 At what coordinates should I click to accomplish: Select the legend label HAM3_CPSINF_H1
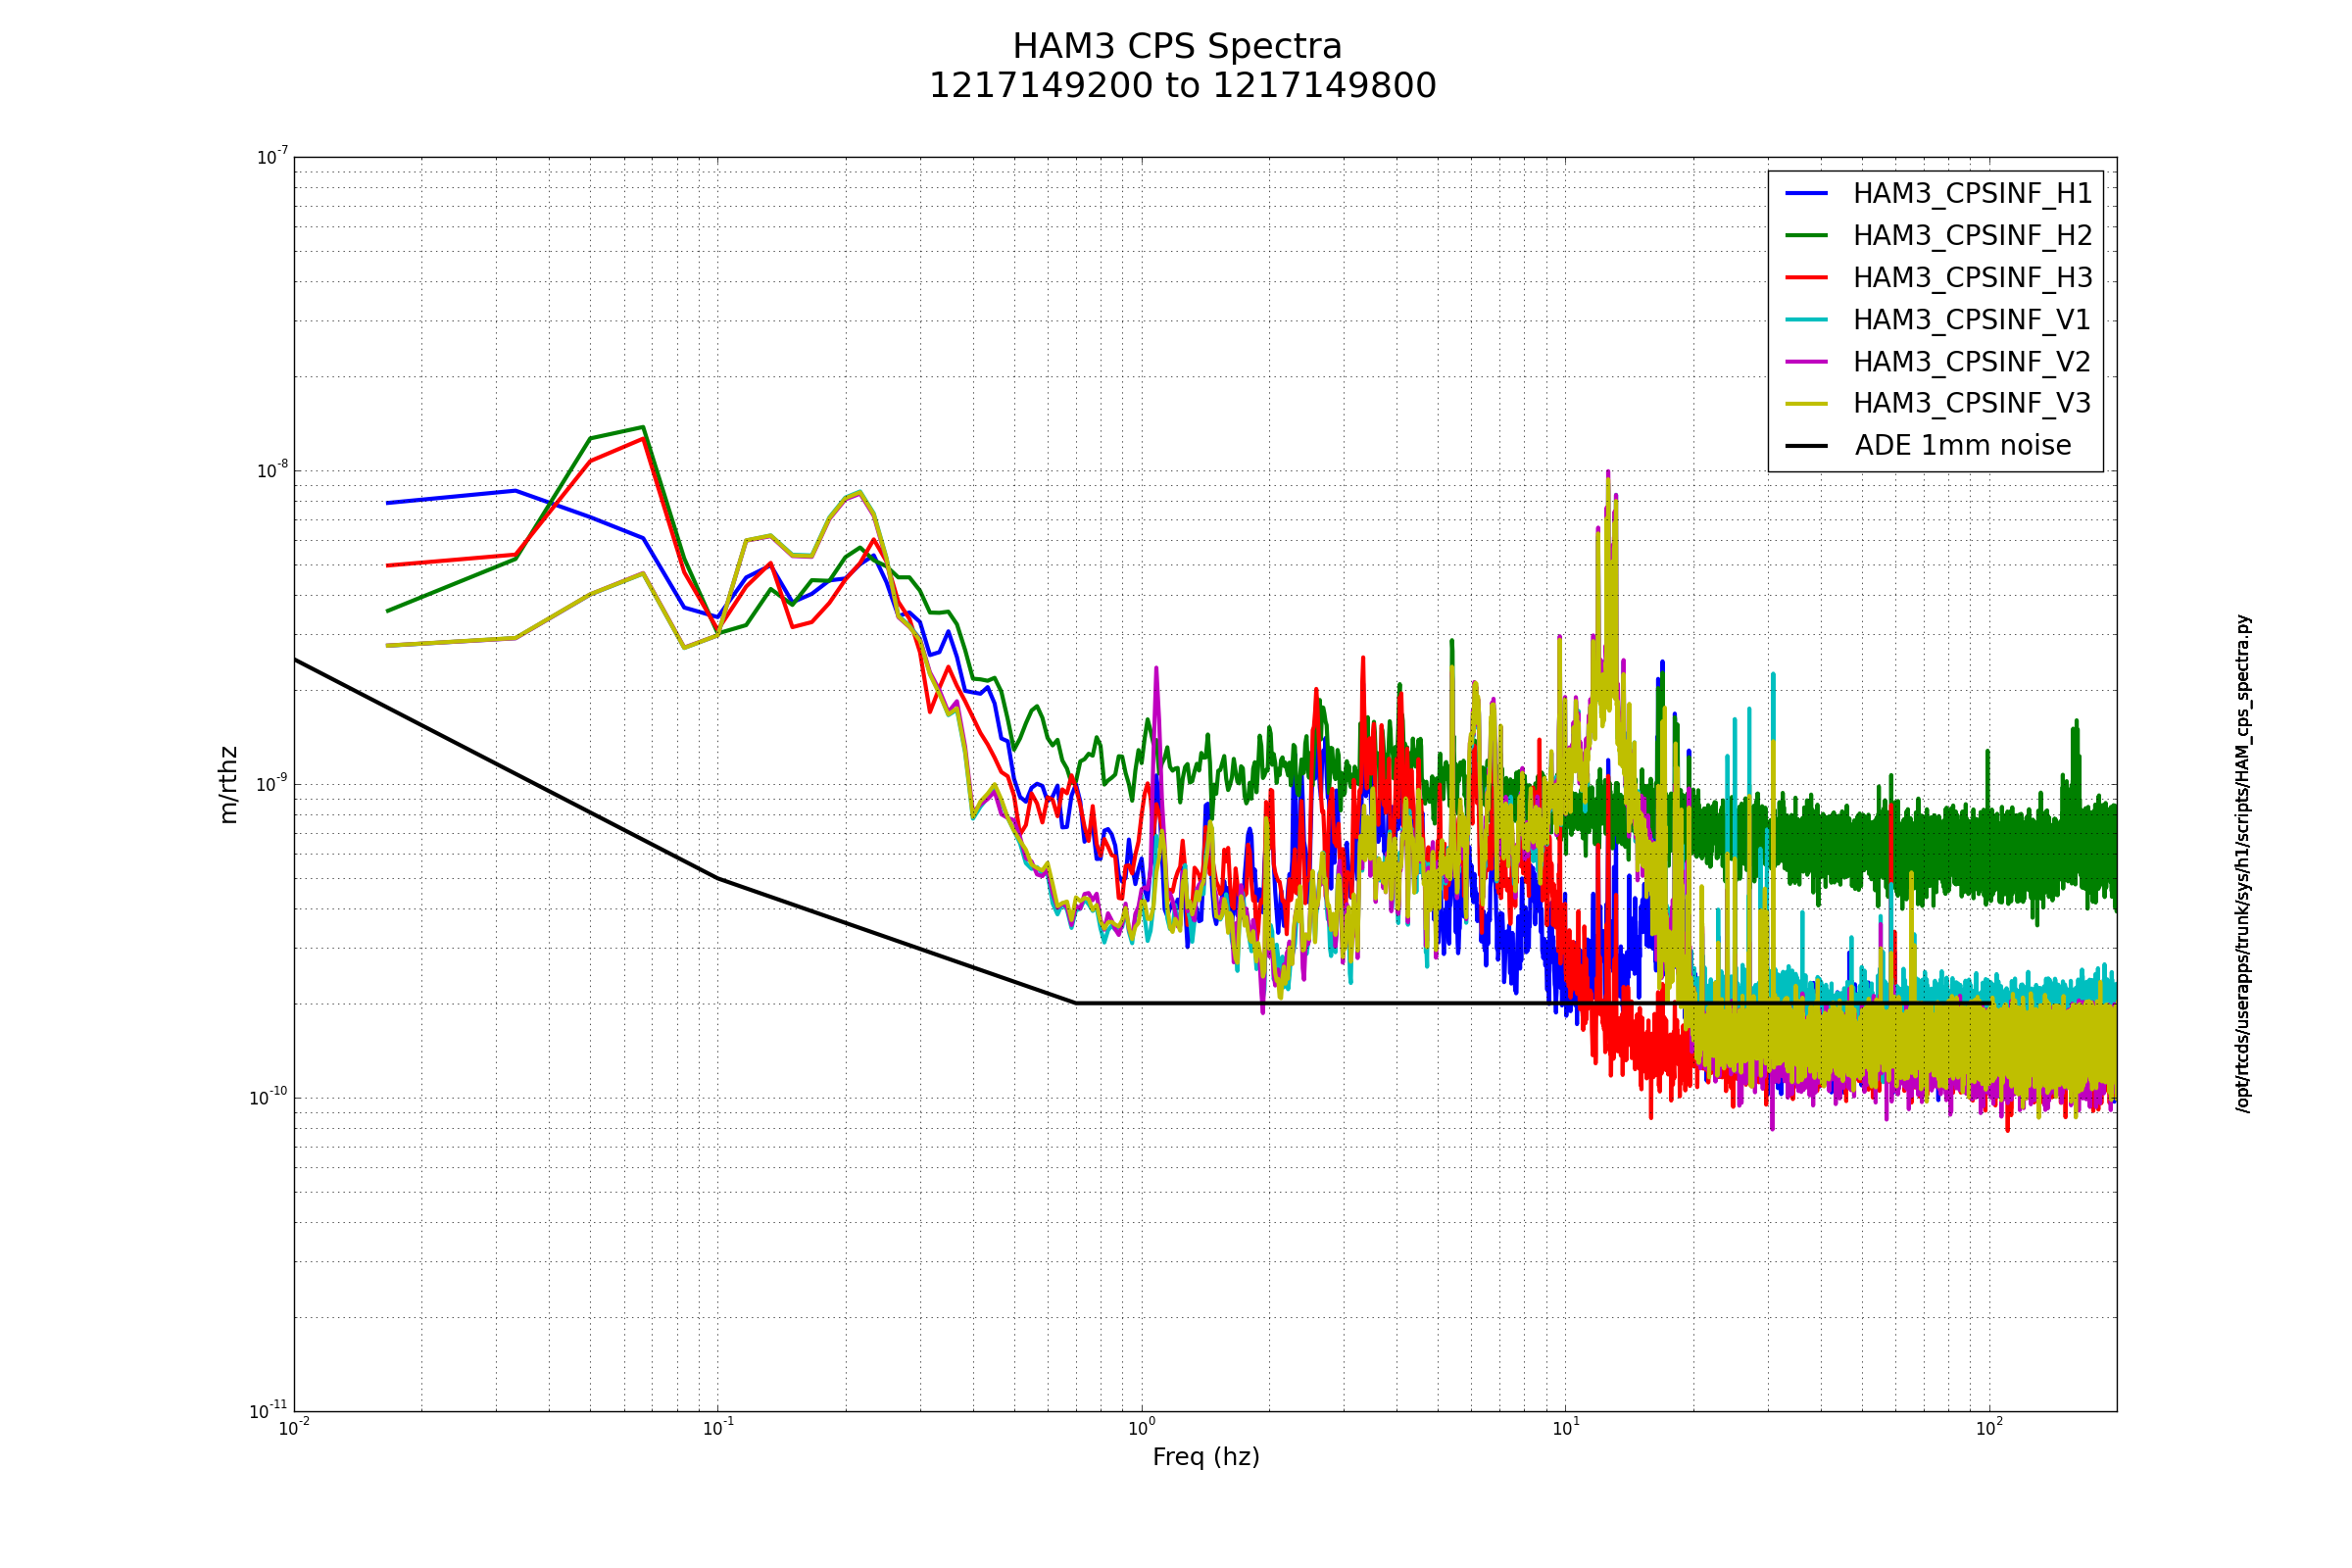click(1972, 194)
